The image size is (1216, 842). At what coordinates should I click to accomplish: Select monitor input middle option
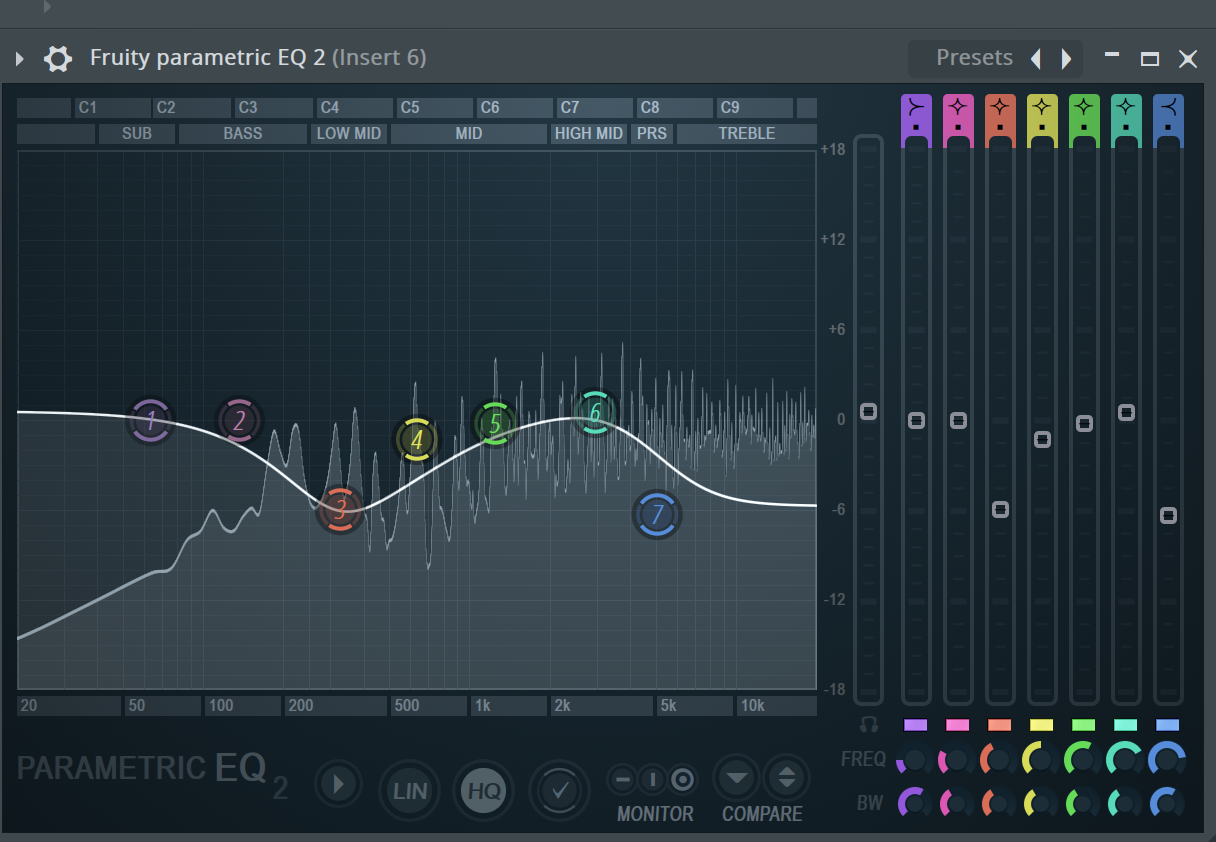[652, 779]
